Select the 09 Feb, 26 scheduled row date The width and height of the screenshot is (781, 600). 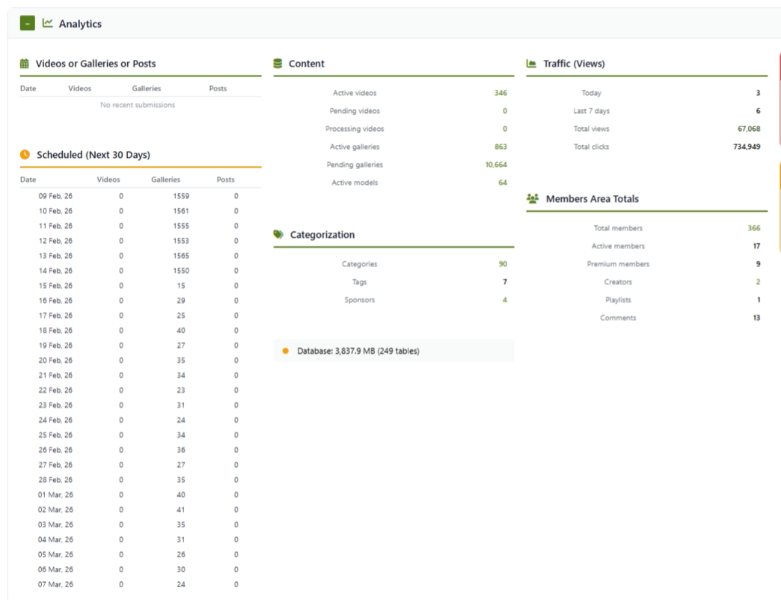pyautogui.click(x=55, y=196)
